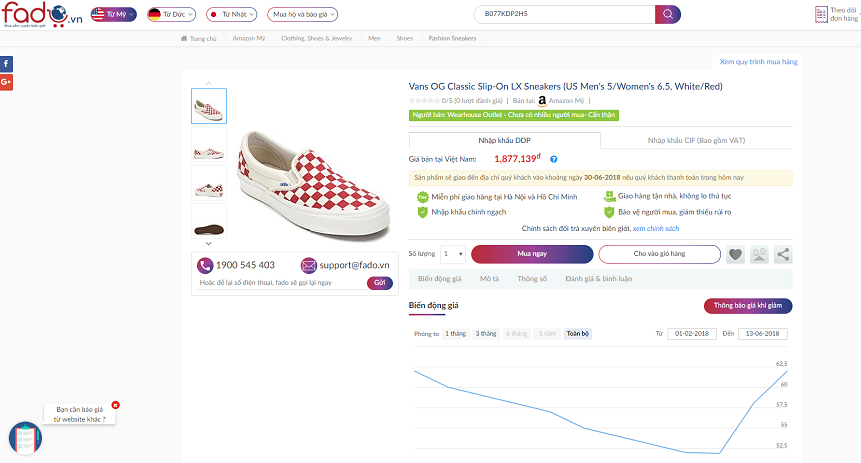Screen dimensions: 861x463
Task: Click the heart favorite icon
Action: tap(736, 254)
